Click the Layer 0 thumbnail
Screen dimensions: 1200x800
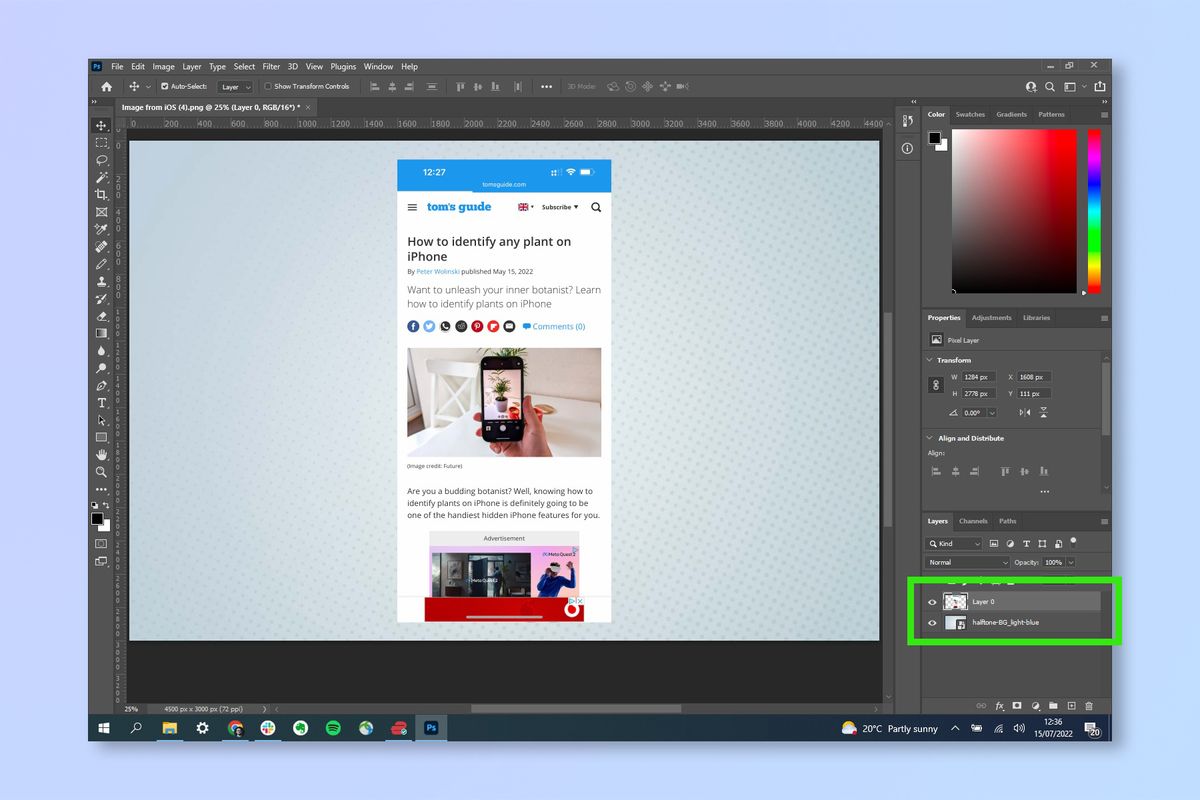point(955,602)
